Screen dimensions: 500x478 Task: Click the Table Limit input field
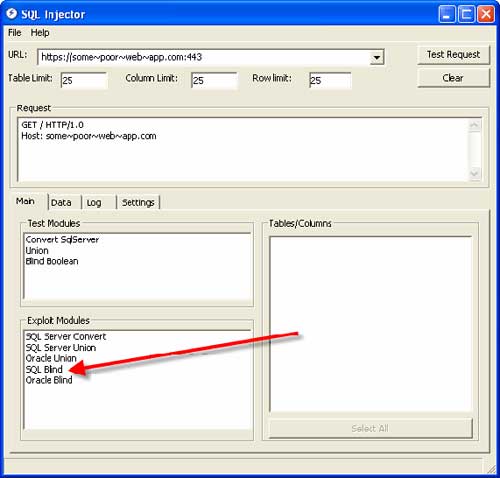84,80
